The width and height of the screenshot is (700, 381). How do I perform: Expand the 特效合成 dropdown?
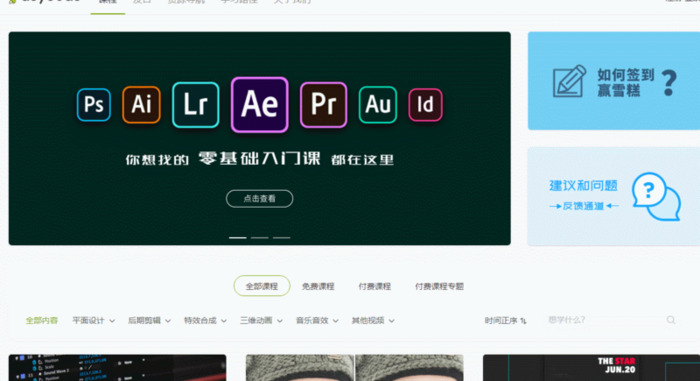pyautogui.click(x=205, y=320)
